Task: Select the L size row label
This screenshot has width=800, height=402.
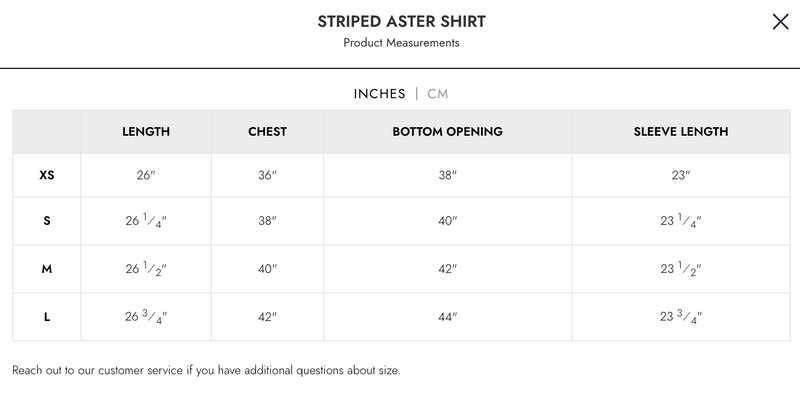Action: [x=47, y=317]
